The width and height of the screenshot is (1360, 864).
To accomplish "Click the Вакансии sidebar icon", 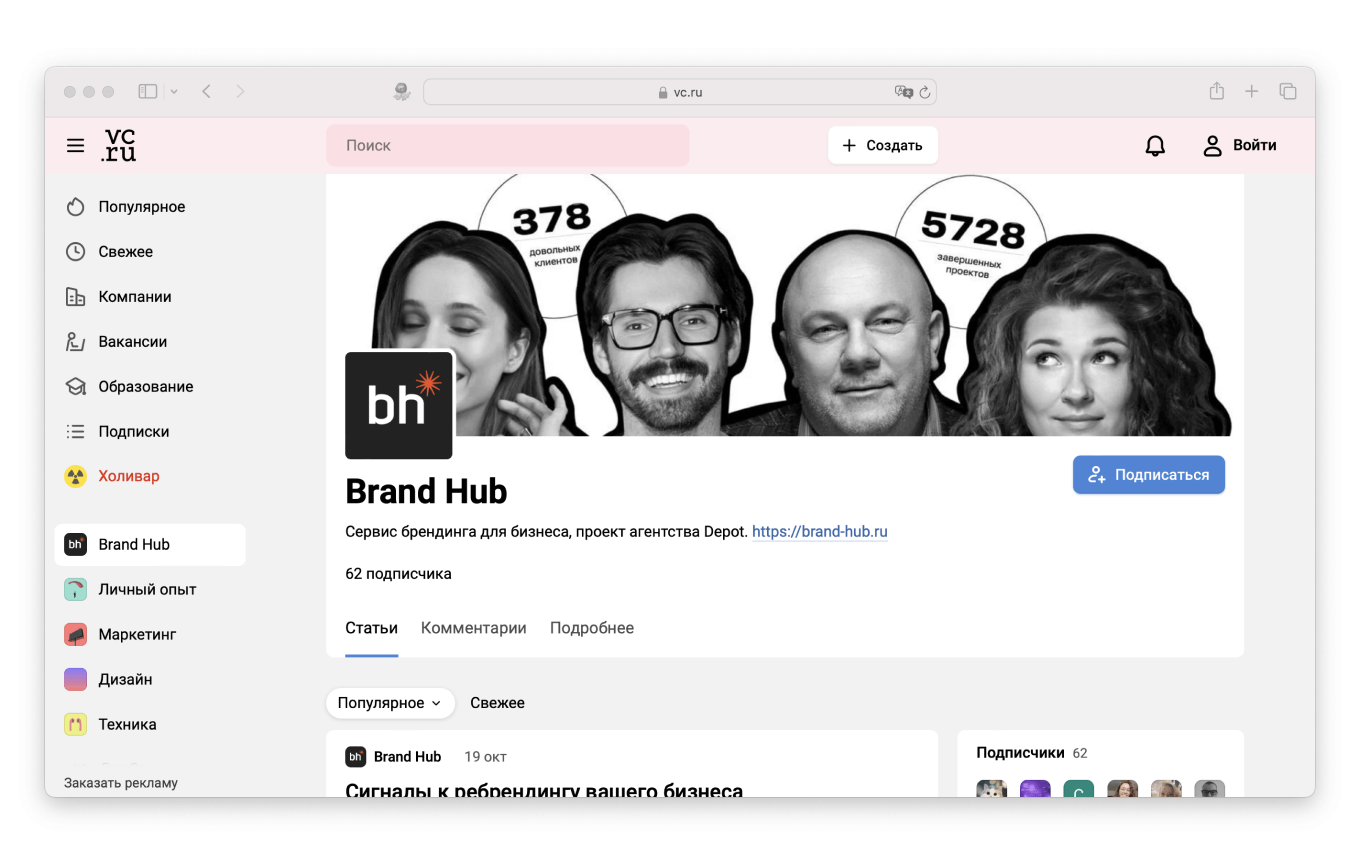I will (75, 341).
